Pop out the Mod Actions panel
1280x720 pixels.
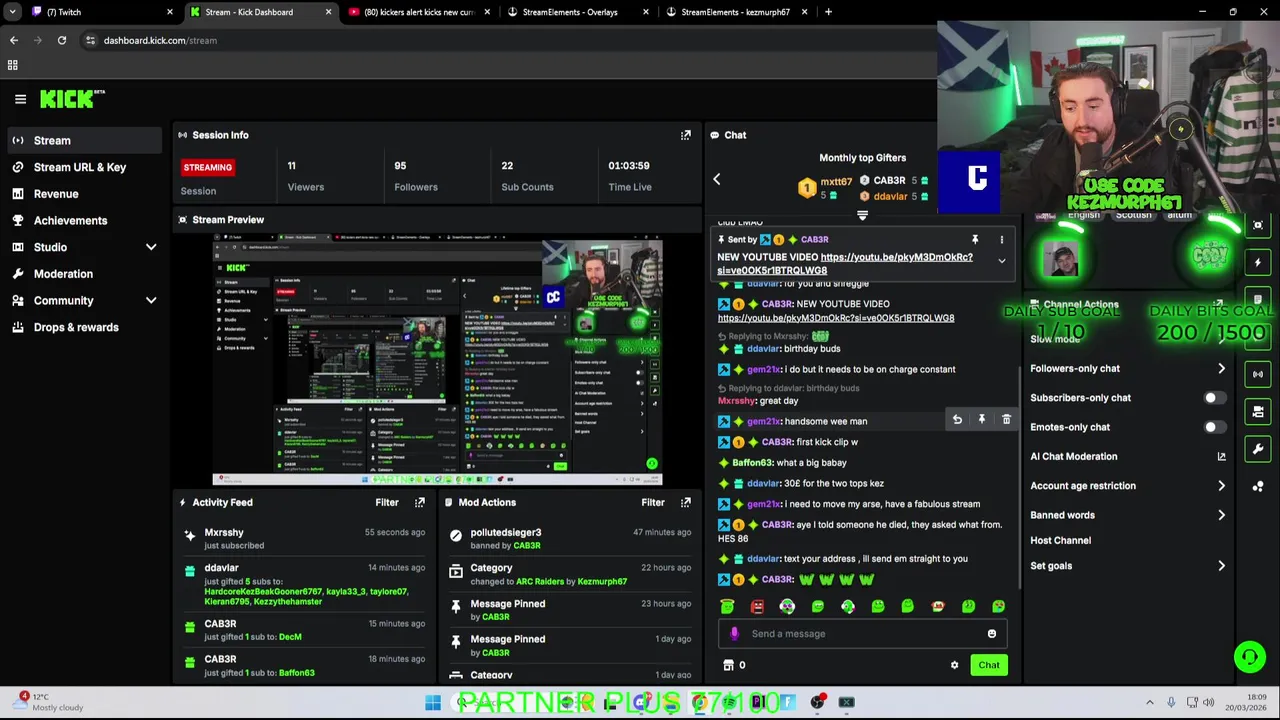click(686, 503)
